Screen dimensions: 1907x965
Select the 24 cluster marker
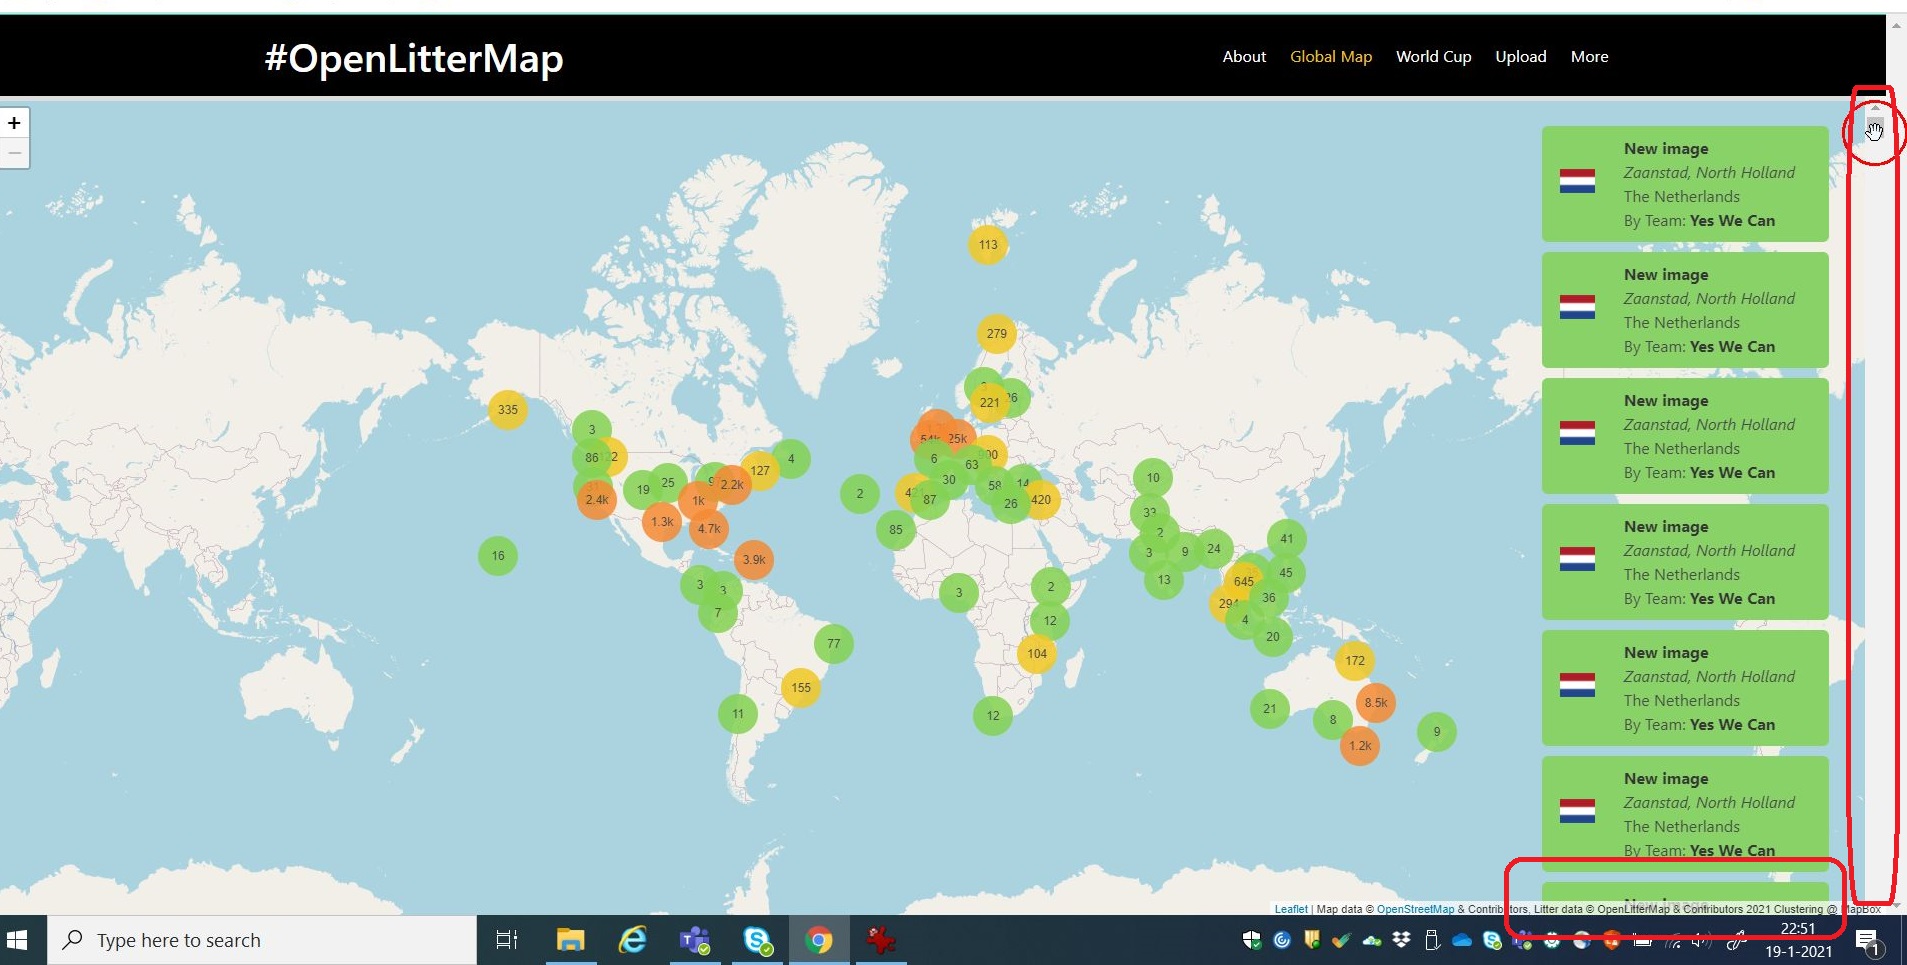1214,549
